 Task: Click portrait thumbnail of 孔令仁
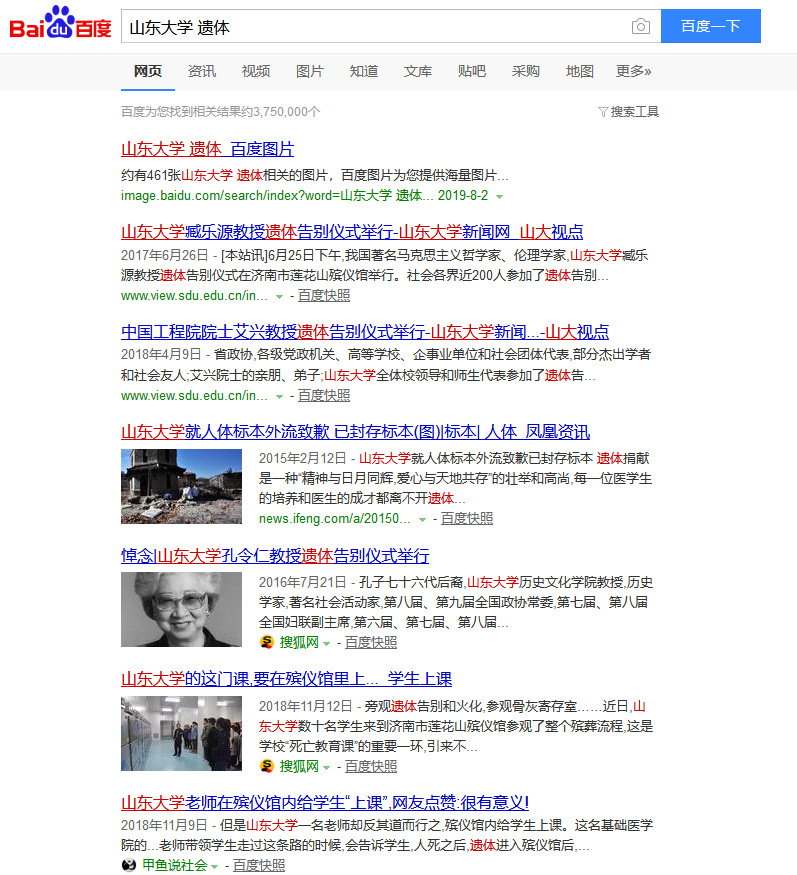point(181,609)
